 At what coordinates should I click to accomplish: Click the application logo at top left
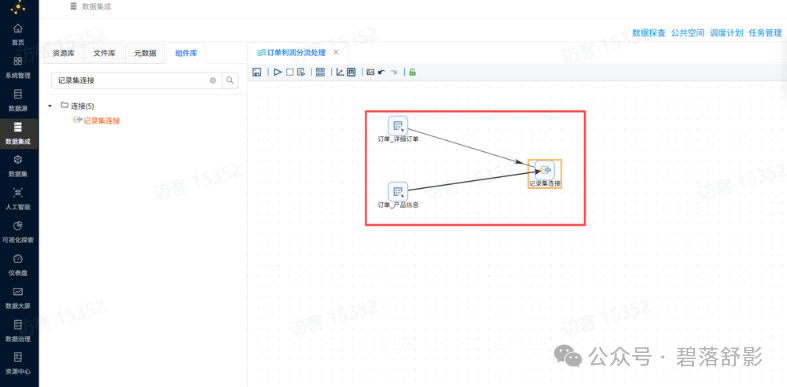tap(18, 7)
